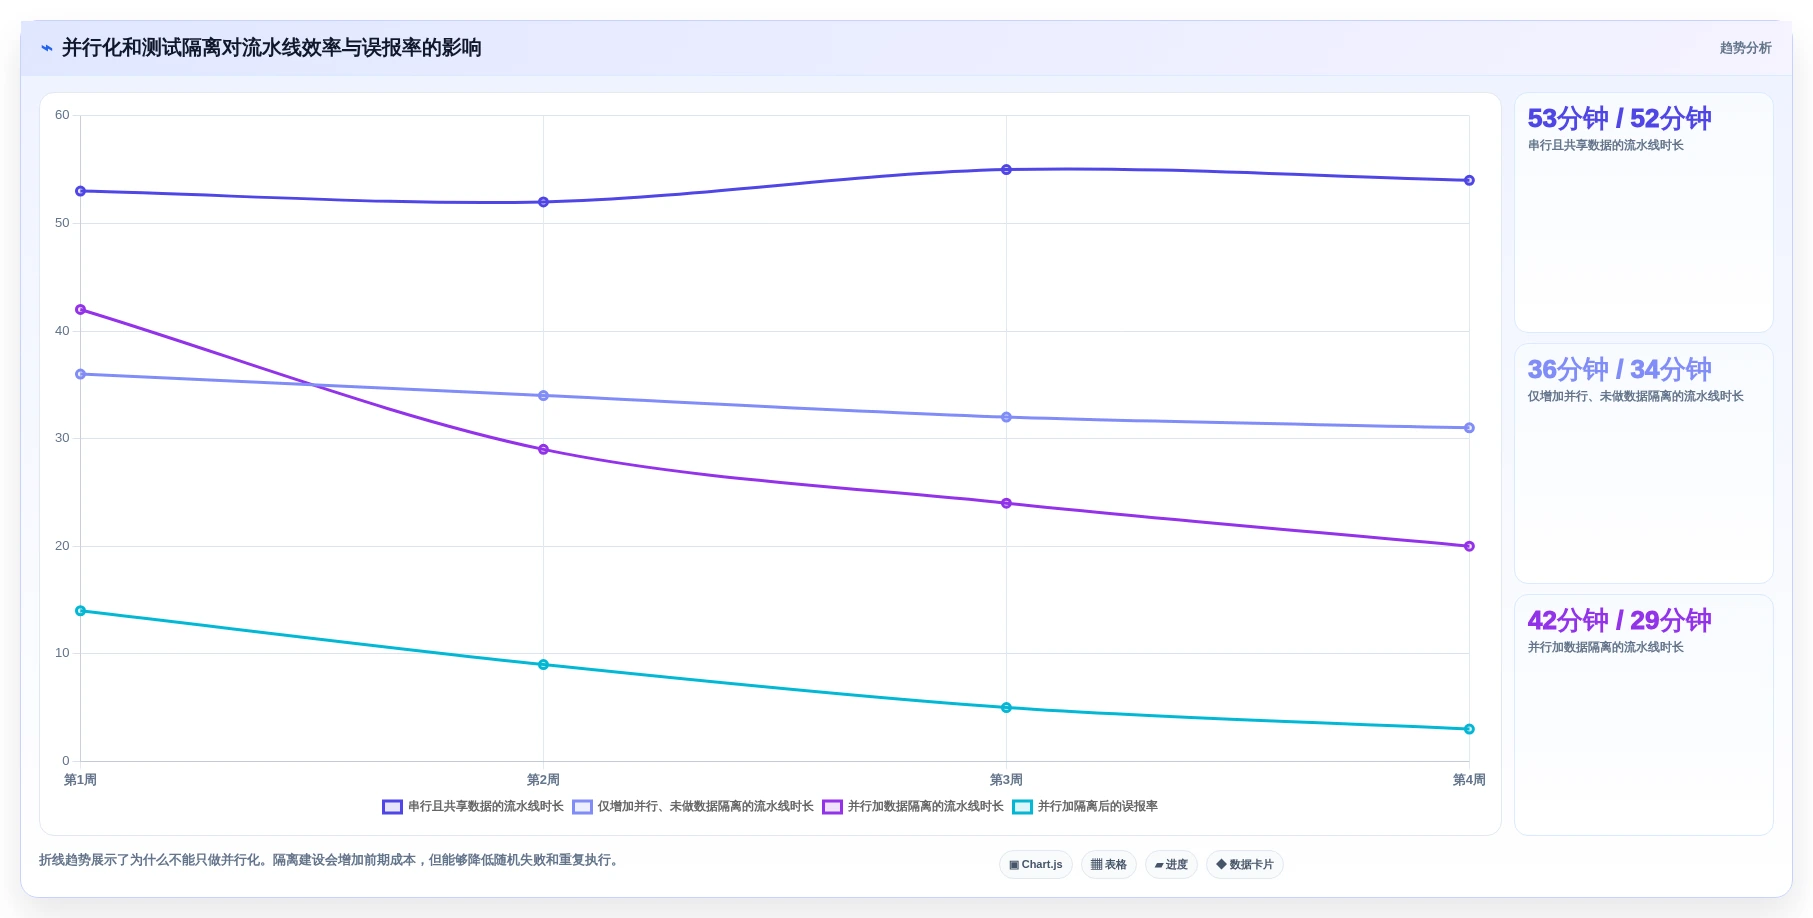Viewport: 1813px width, 918px height.
Task: Select the 数据卡片 tag pill
Action: [x=1245, y=864]
